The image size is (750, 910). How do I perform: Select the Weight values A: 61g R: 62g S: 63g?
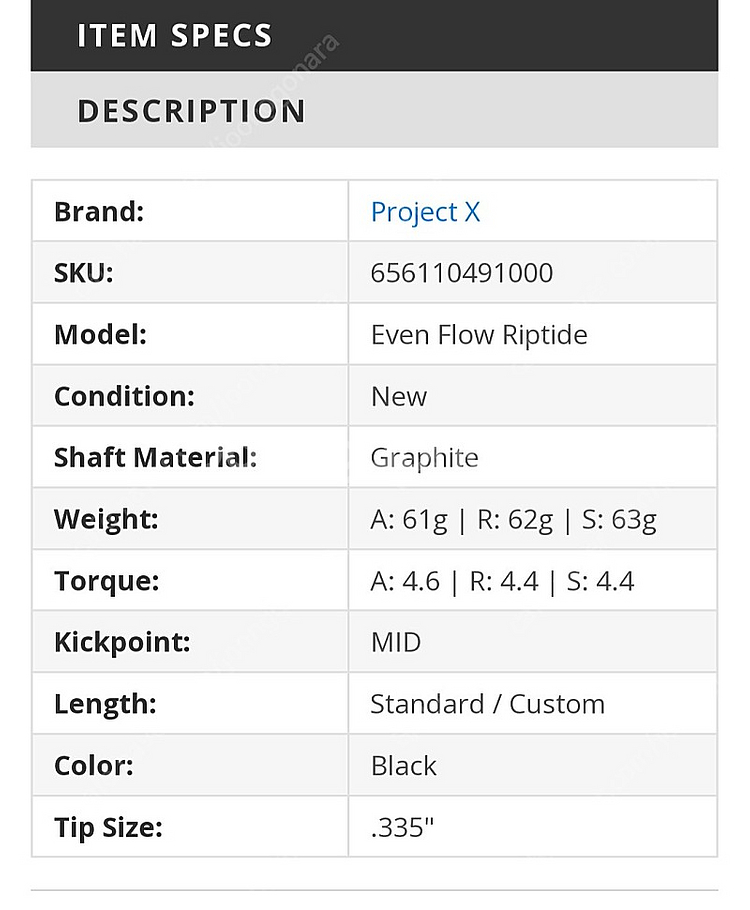[514, 519]
